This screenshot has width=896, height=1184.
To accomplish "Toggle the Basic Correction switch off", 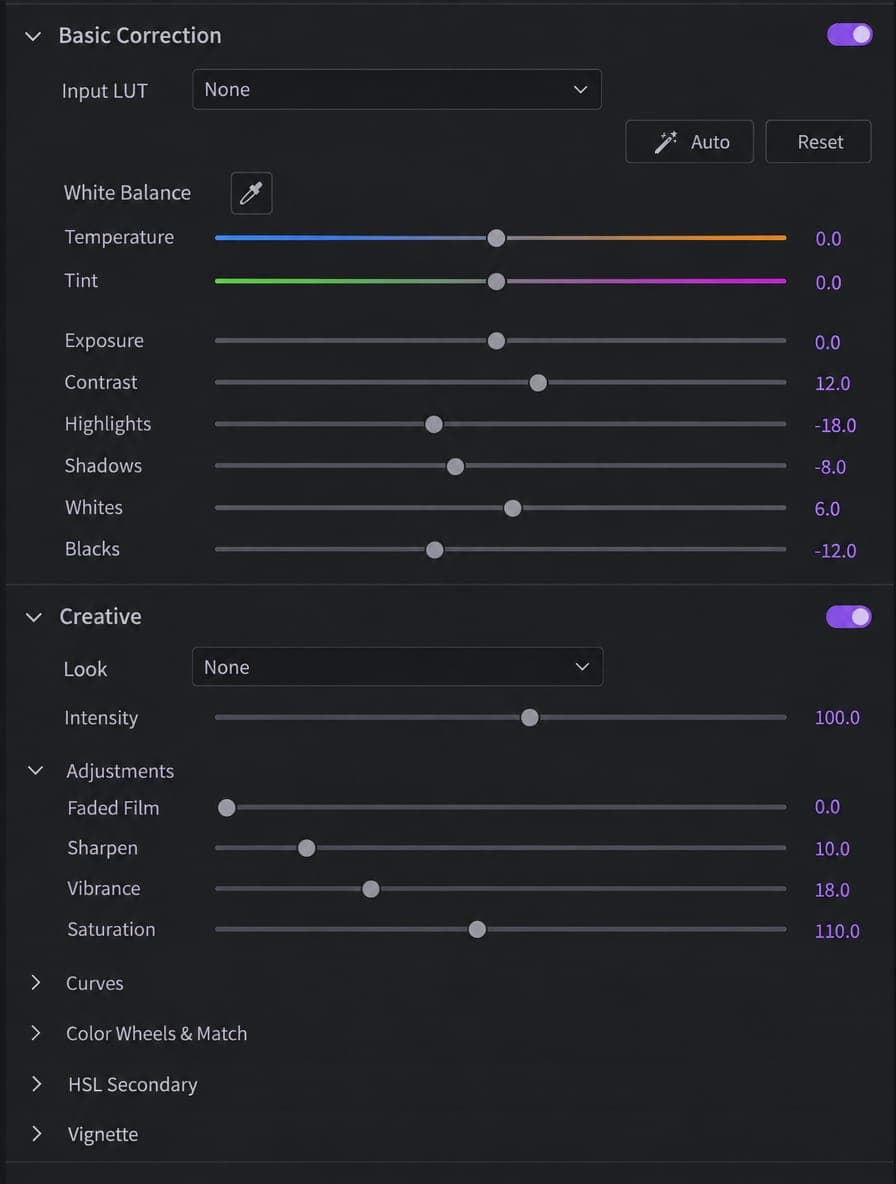I will click(850, 35).
